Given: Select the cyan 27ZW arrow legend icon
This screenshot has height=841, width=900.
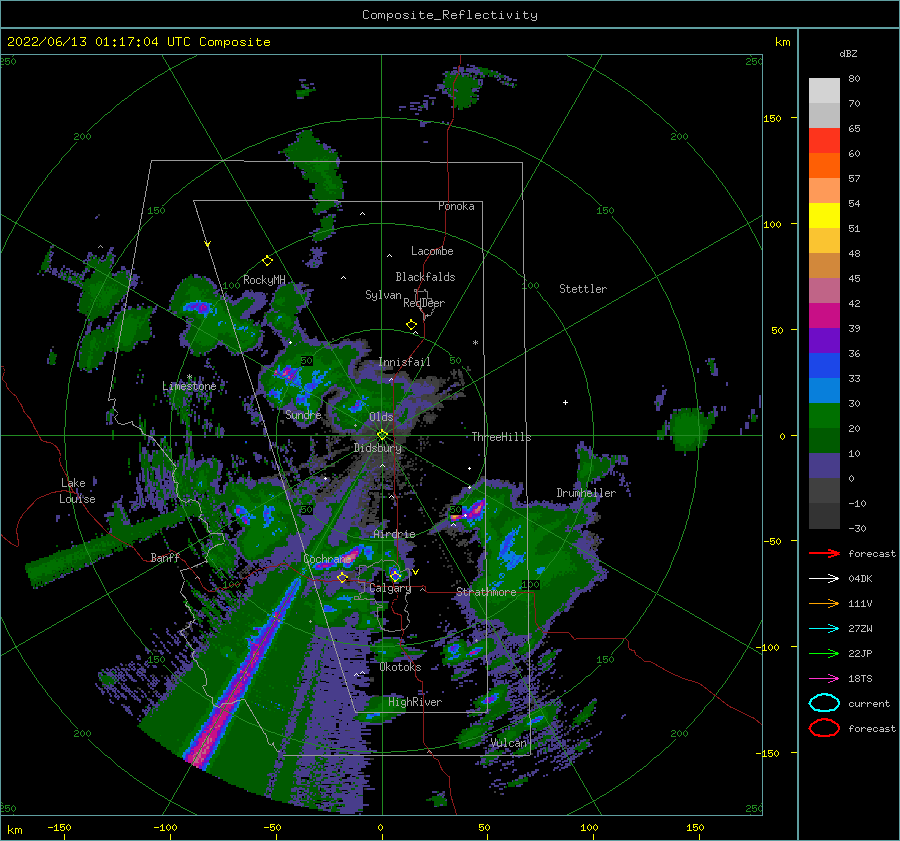Looking at the screenshot, I should [x=824, y=629].
